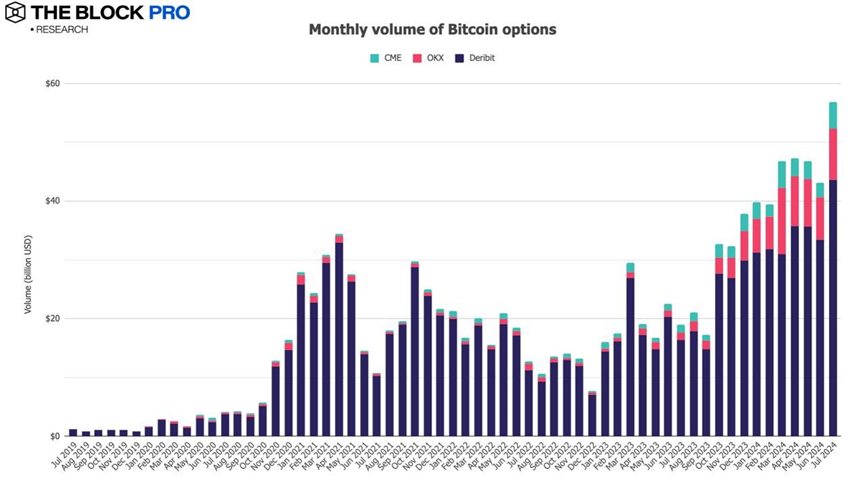Click the chart title 'Monthly volume of Bitcoin options'

(432, 30)
